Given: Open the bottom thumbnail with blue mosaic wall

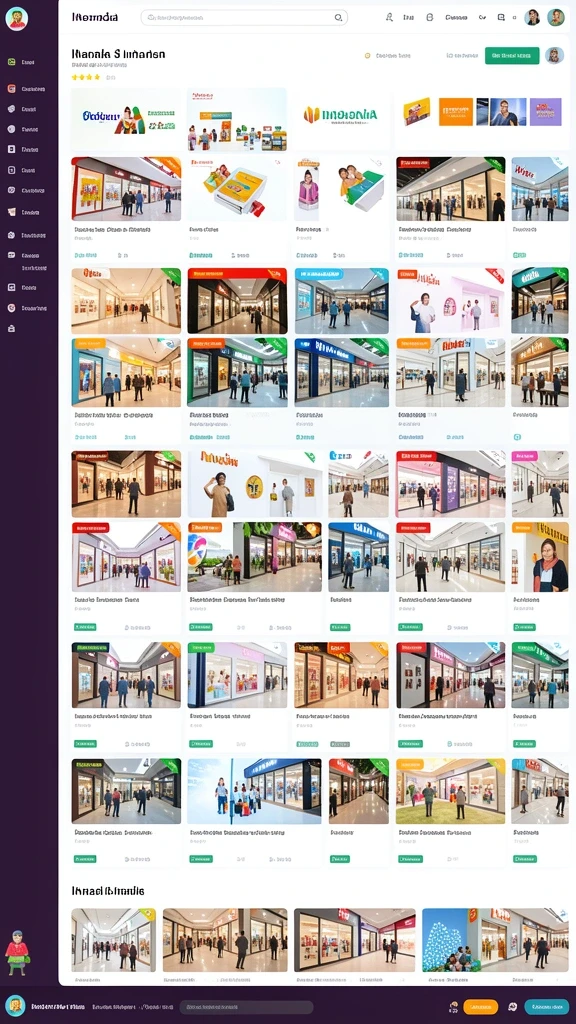Looking at the screenshot, I should 495,940.
